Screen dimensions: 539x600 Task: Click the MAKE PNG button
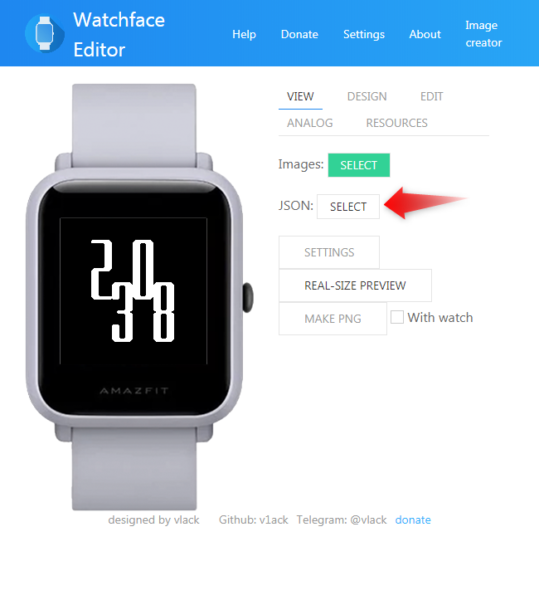coord(333,318)
